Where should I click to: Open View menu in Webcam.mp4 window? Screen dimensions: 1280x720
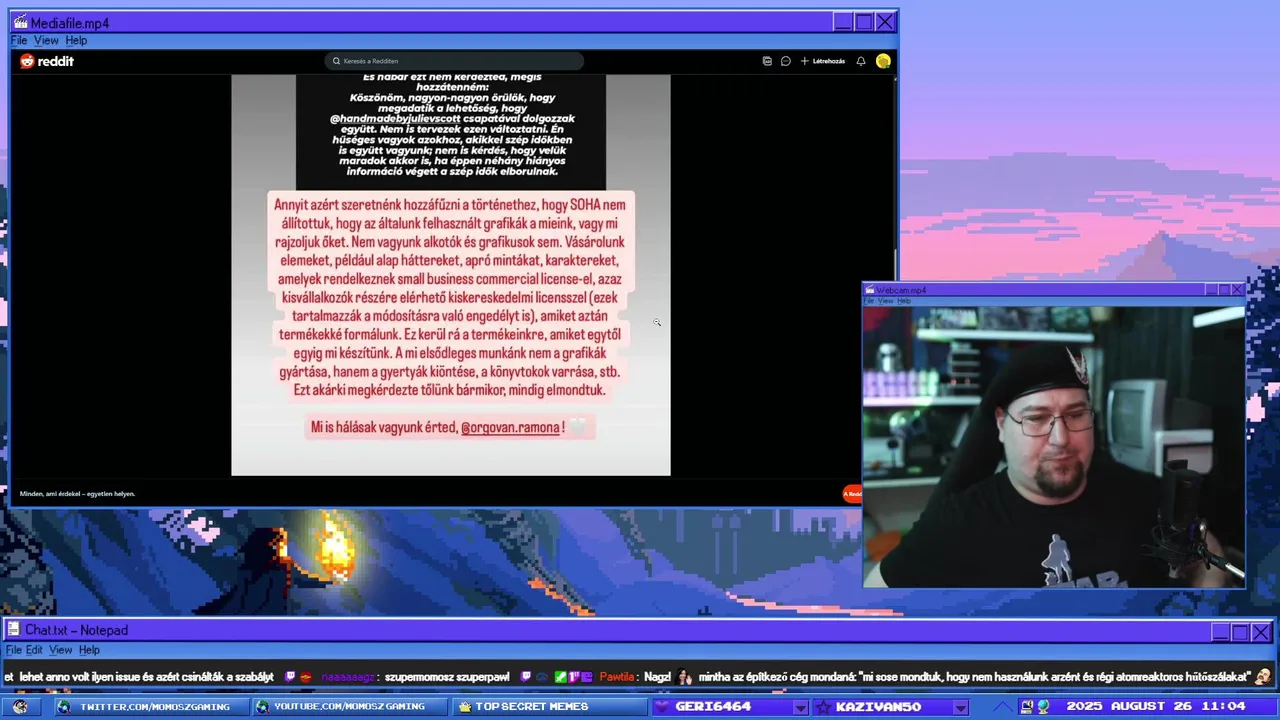tap(885, 301)
